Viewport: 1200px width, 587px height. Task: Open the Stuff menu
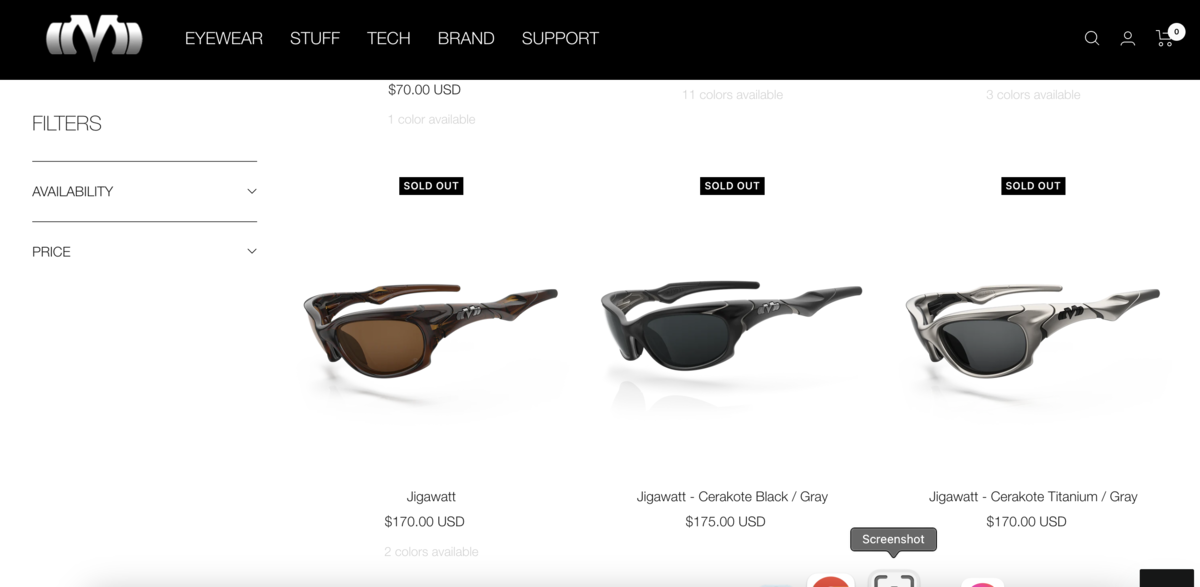(x=315, y=38)
